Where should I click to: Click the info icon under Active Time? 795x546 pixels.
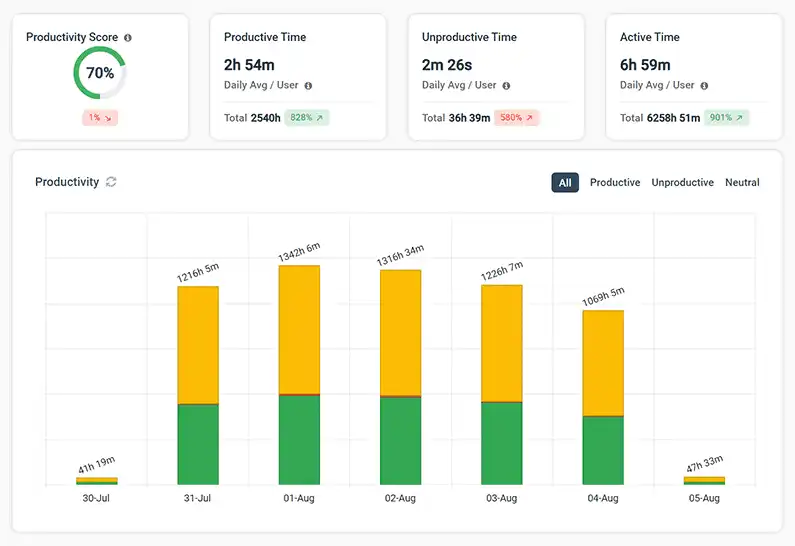[x=704, y=86]
